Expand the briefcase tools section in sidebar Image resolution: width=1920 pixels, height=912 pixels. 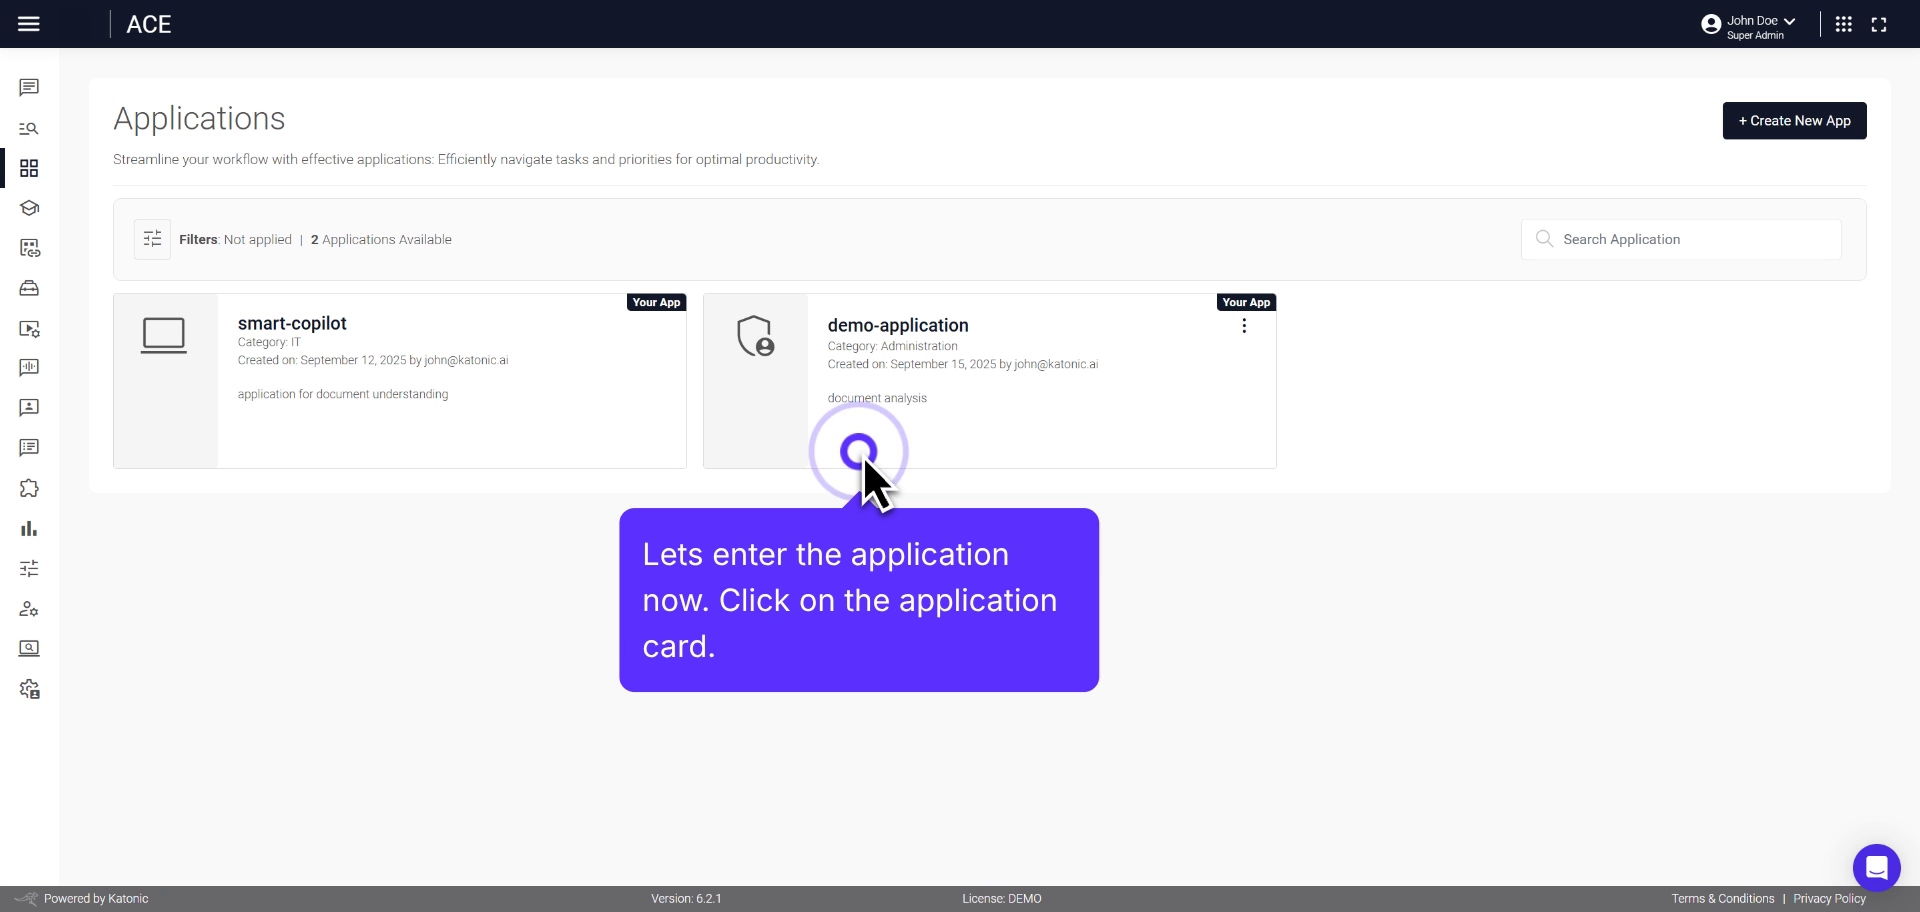(x=29, y=288)
